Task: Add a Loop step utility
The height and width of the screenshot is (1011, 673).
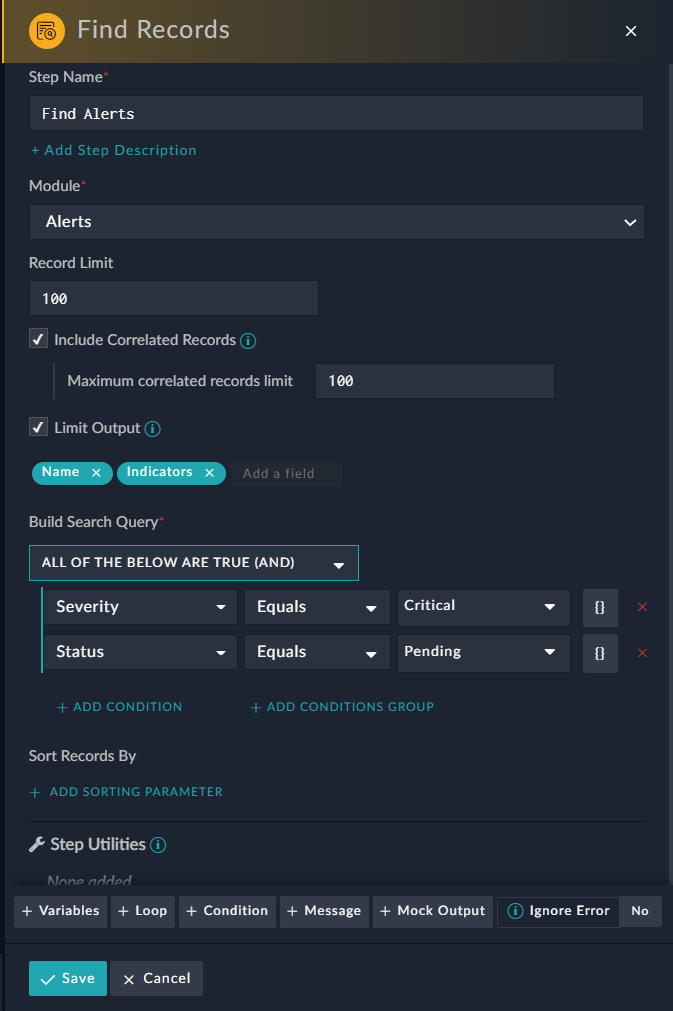Action: (x=143, y=911)
